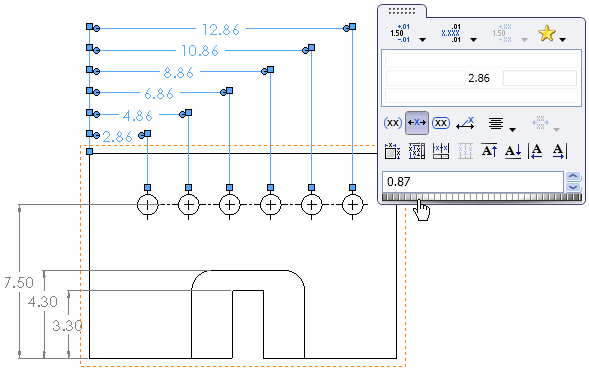Open the favorites star dropdown
This screenshot has width=589, height=370.
[x=562, y=39]
